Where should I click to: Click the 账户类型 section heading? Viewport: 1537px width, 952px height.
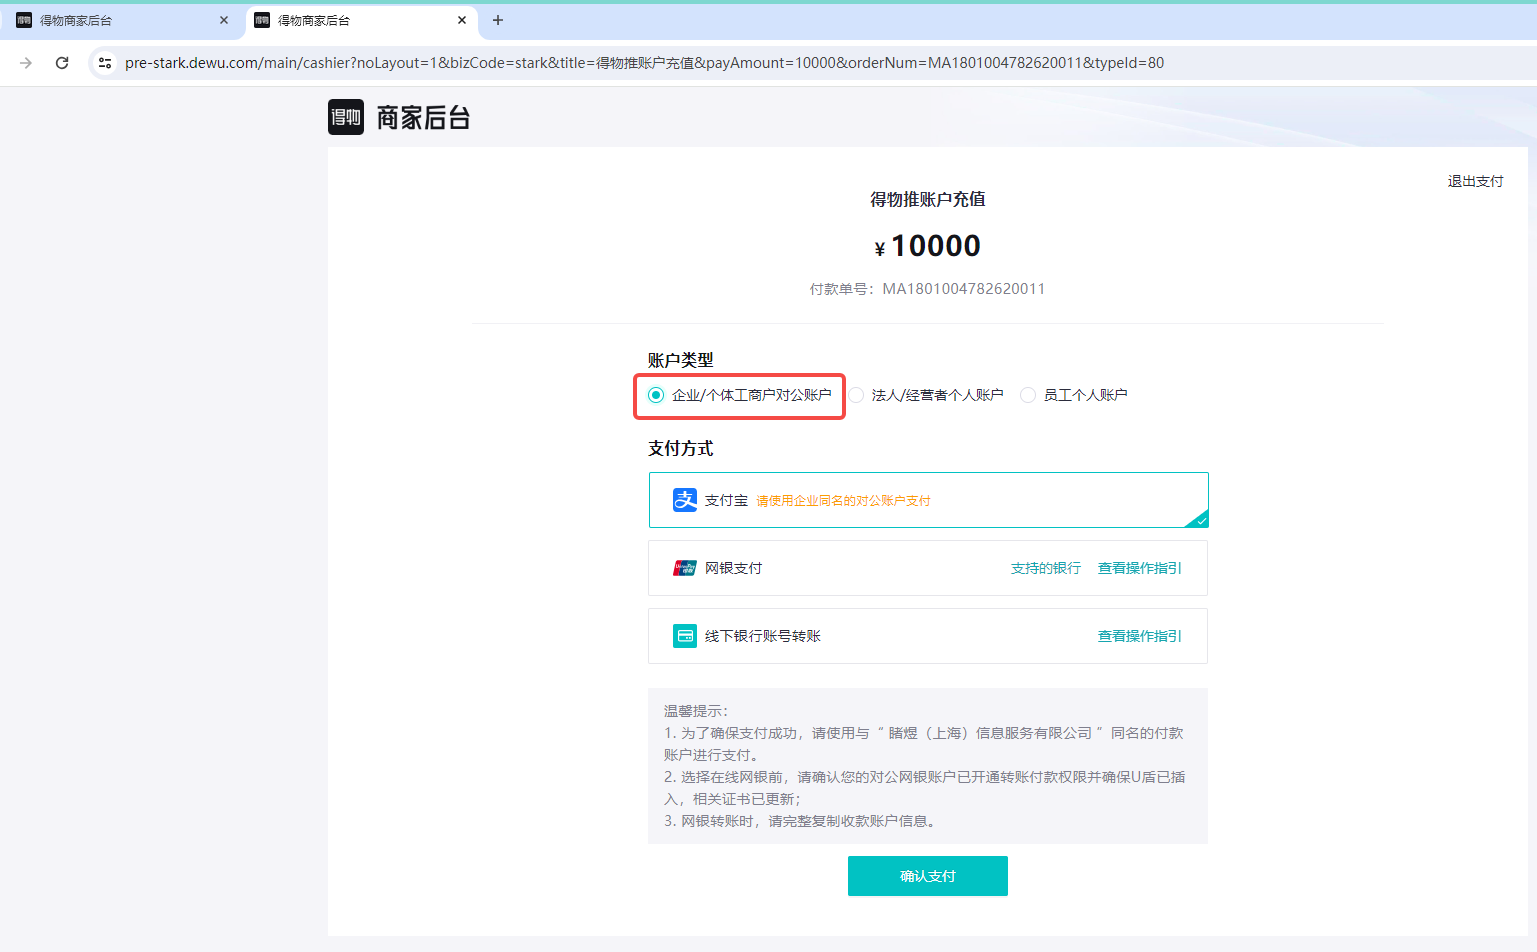point(681,360)
